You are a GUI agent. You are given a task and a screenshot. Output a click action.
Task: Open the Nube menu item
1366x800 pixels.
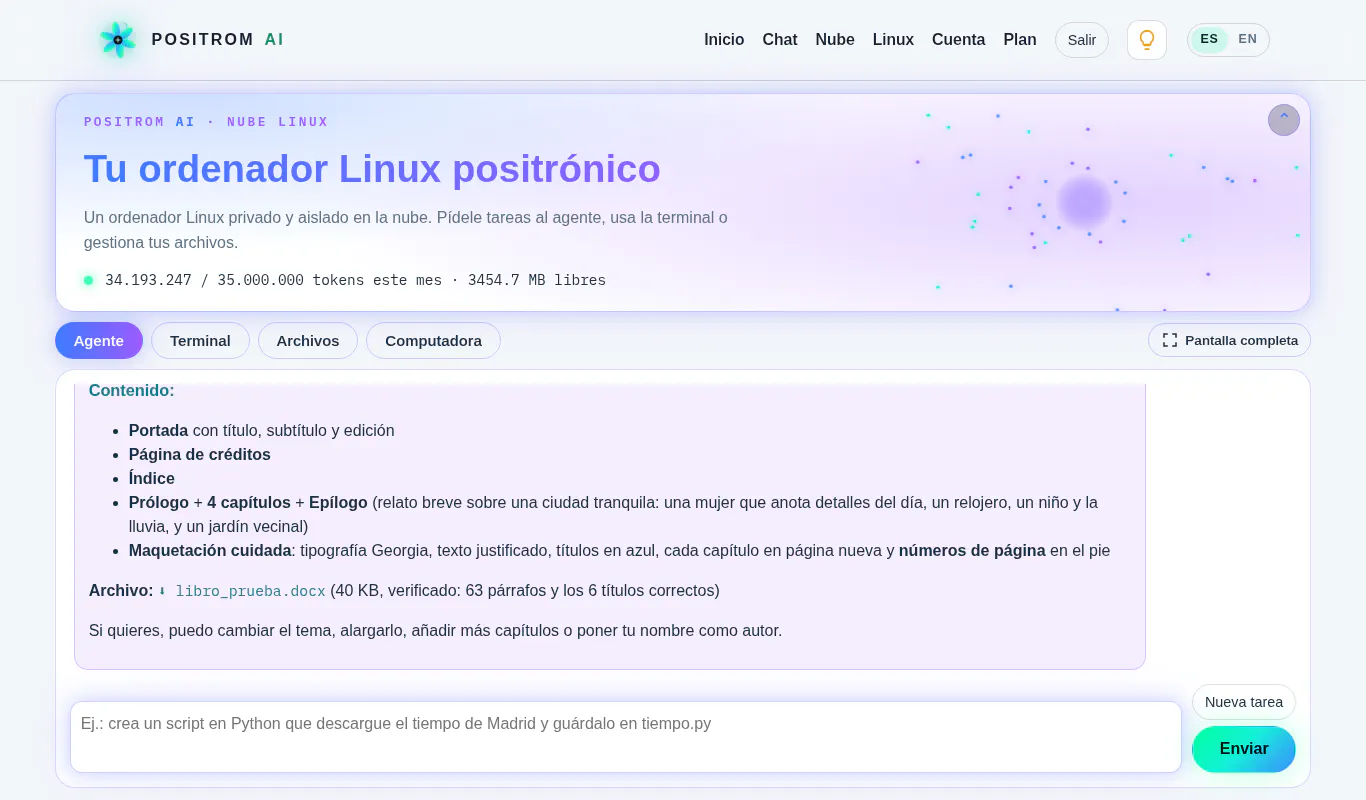pyautogui.click(x=835, y=40)
